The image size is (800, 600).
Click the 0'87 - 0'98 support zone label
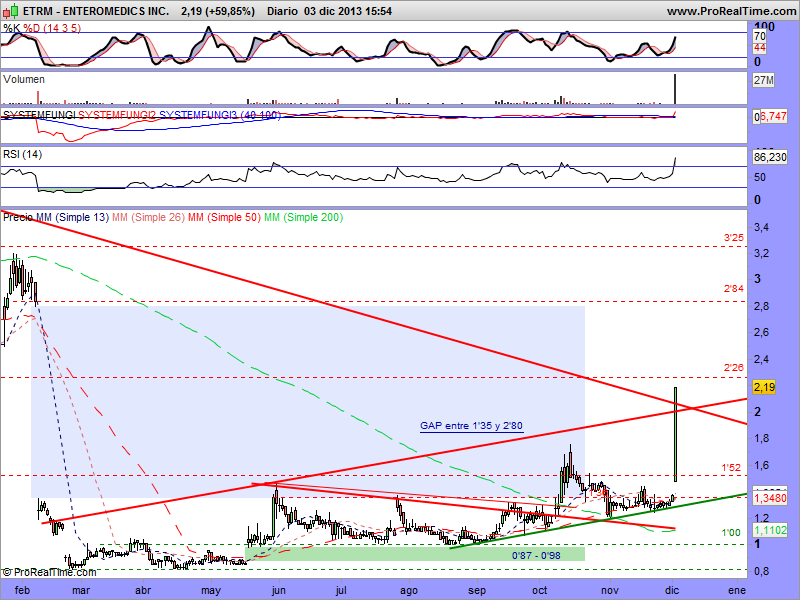coord(536,556)
